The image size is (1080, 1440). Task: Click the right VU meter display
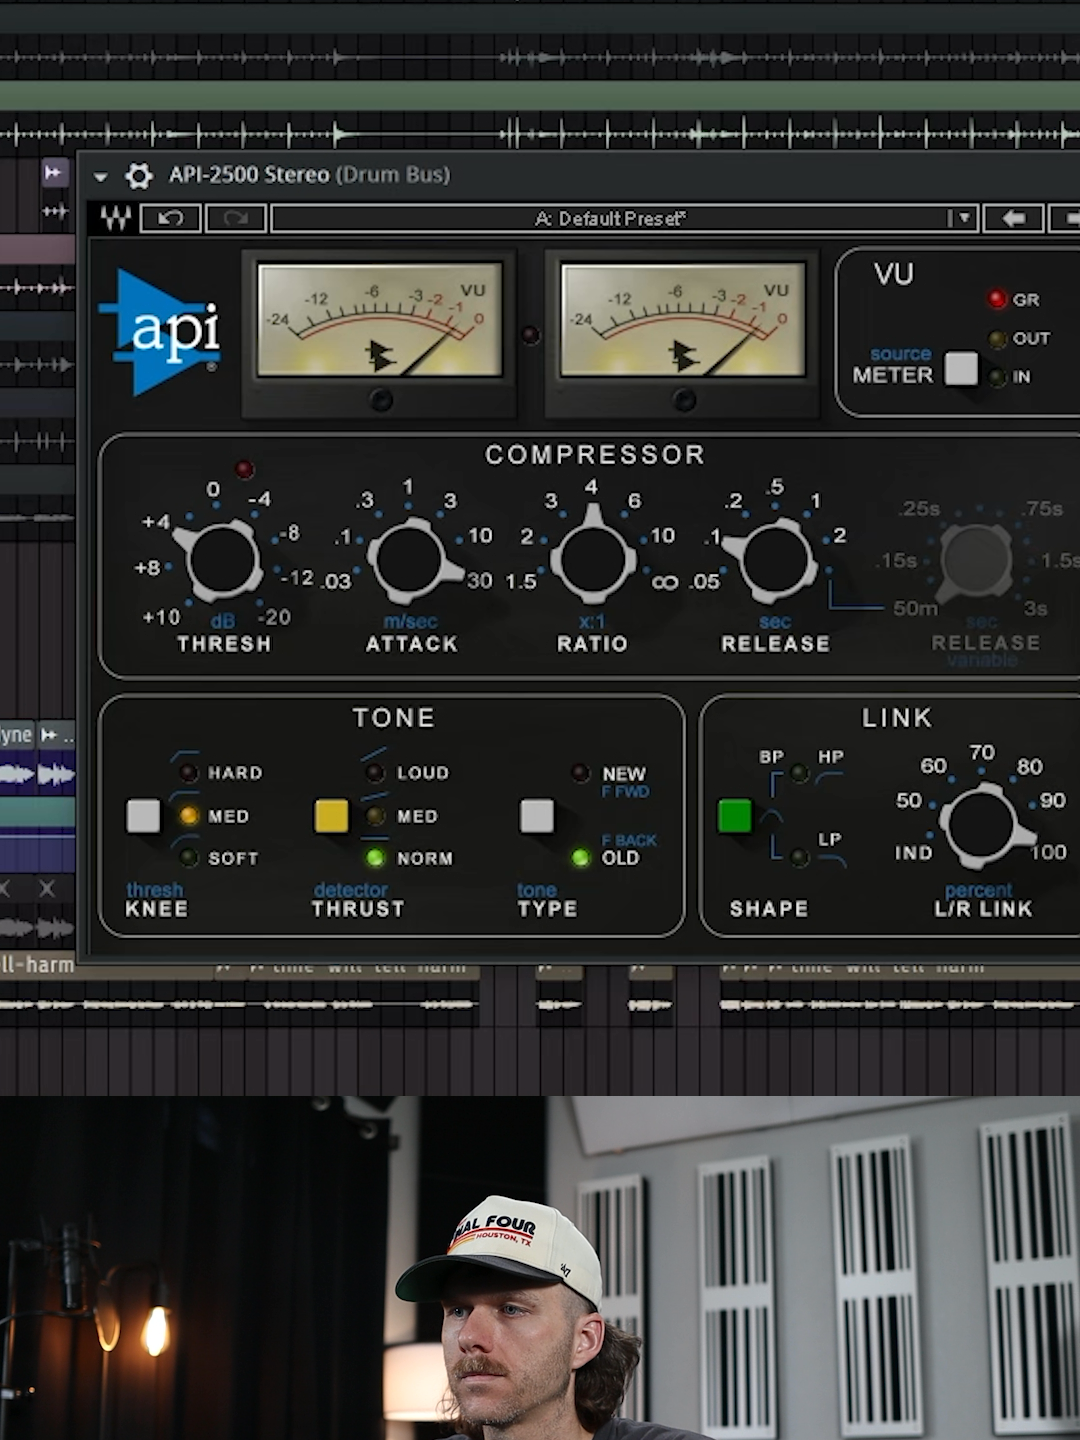tap(683, 319)
